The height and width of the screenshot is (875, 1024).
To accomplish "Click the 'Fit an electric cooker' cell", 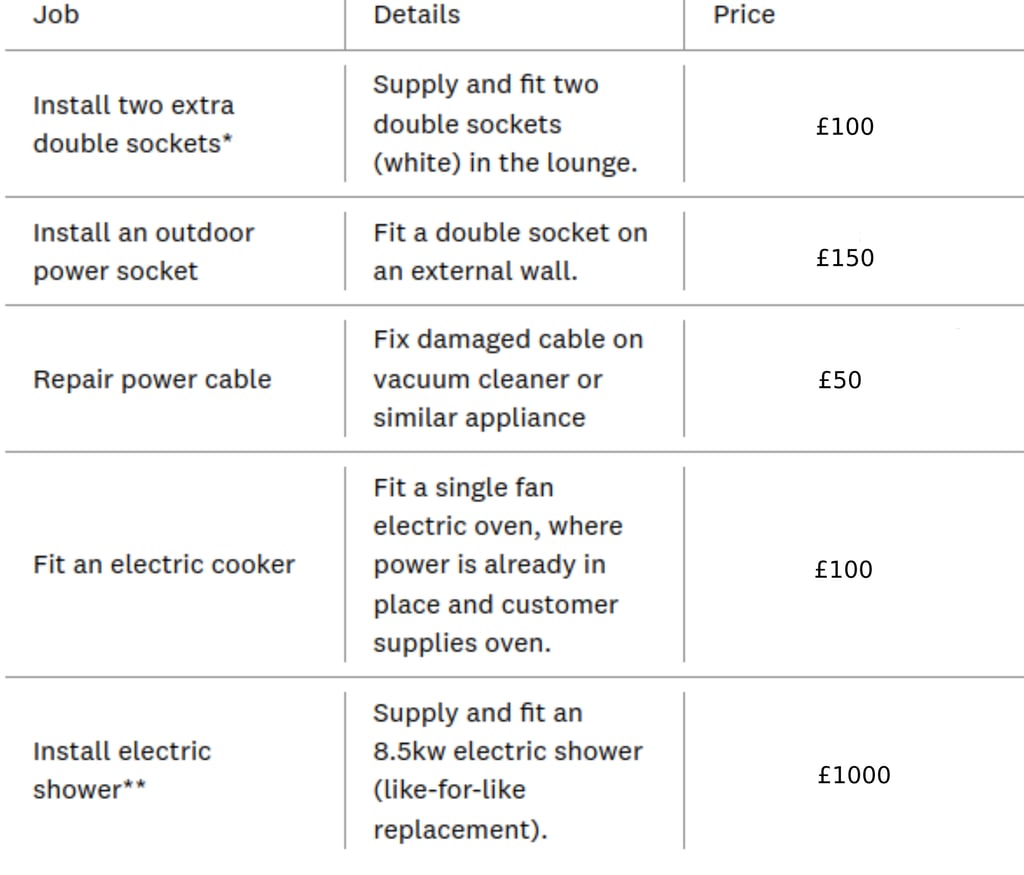I will tap(164, 565).
